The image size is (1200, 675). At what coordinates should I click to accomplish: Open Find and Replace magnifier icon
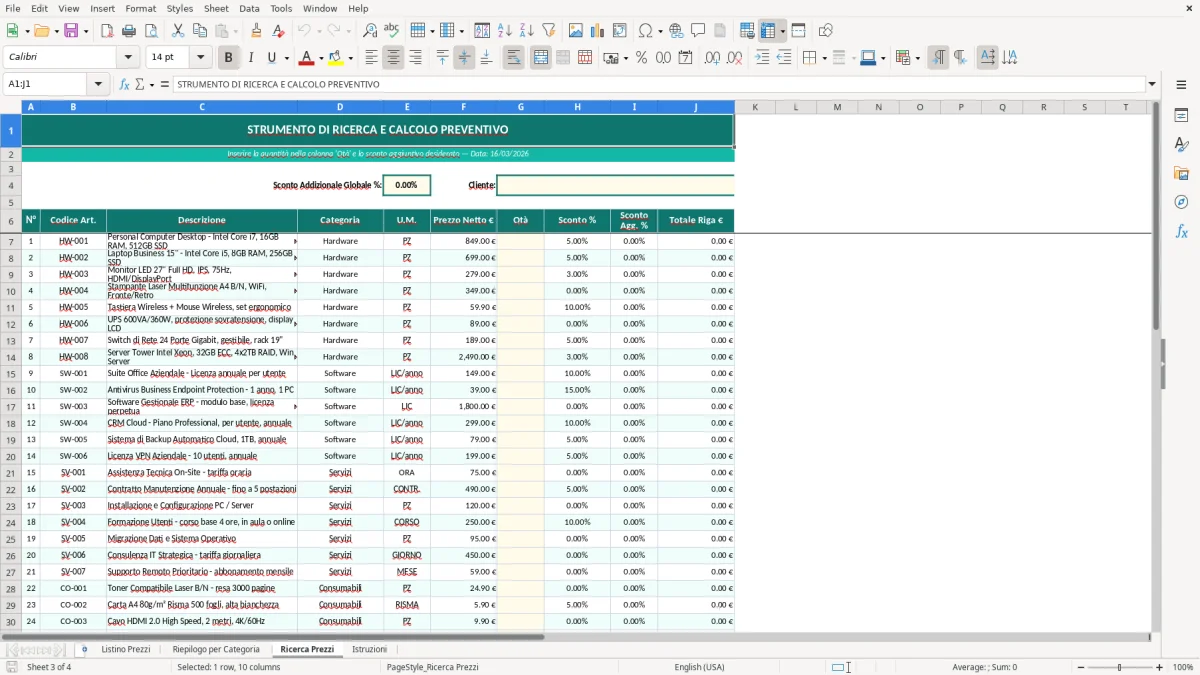(x=370, y=31)
